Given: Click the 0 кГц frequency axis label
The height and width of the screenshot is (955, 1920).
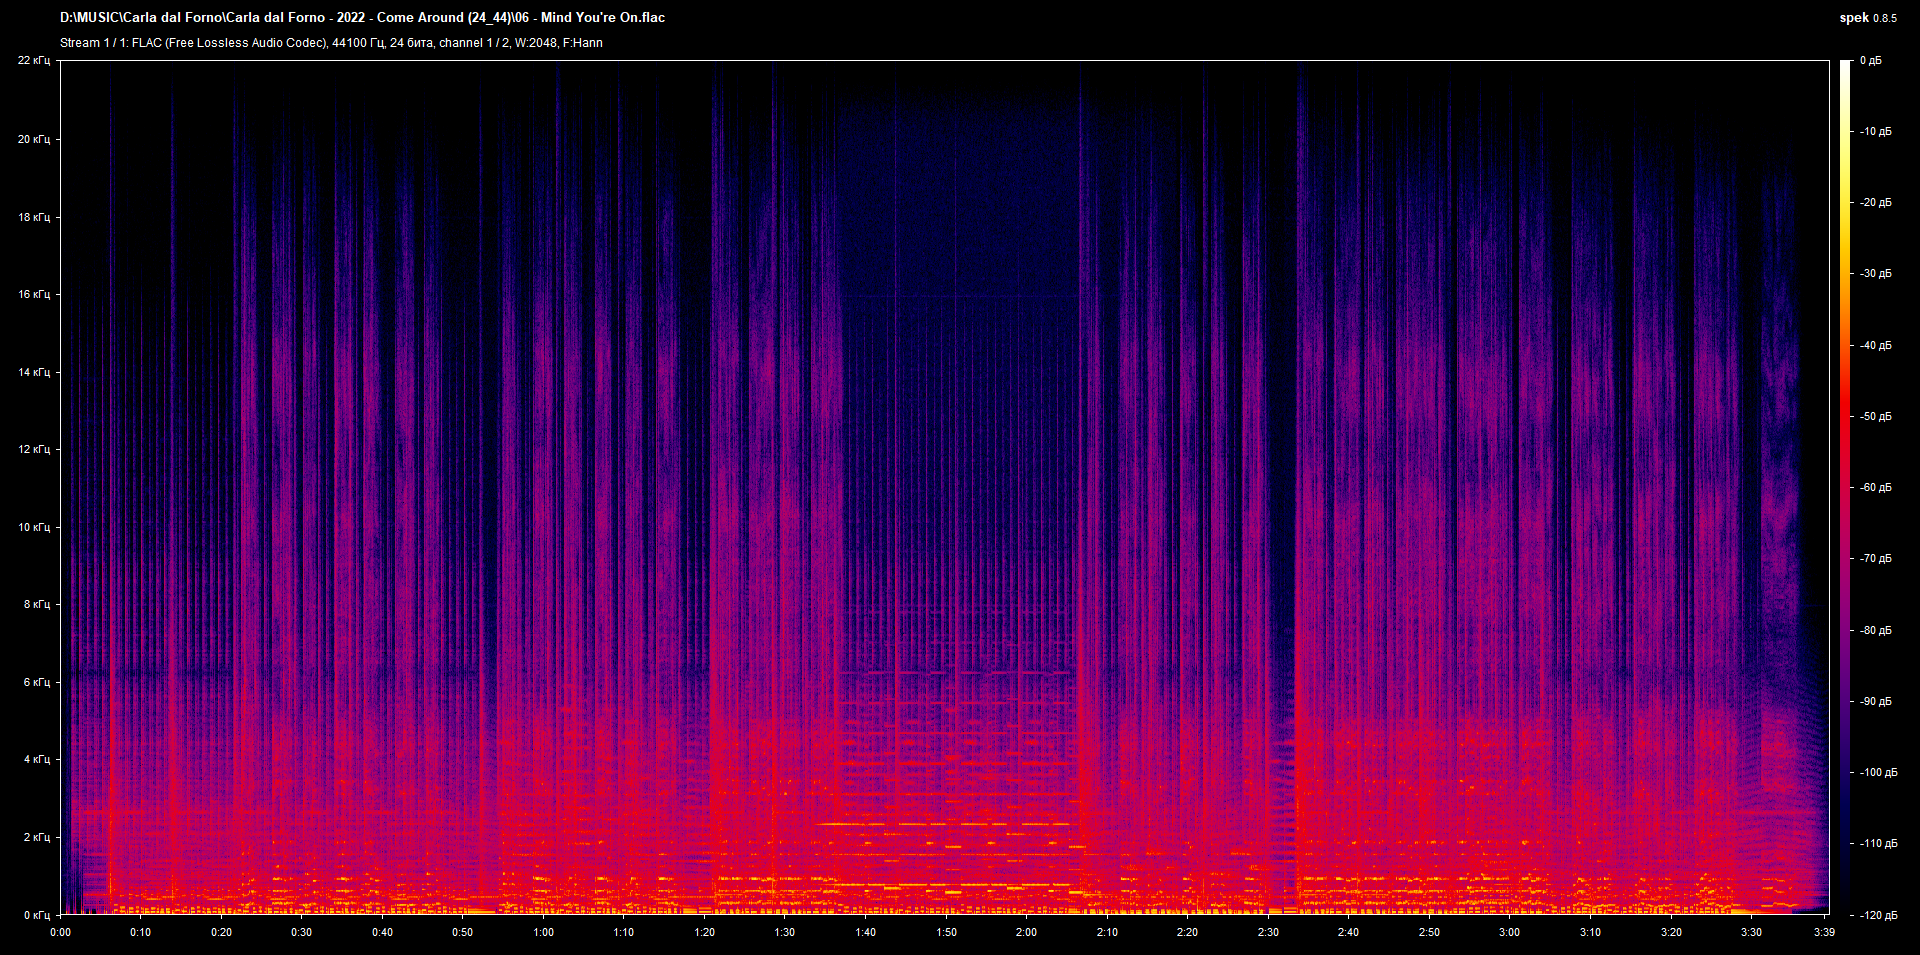Looking at the screenshot, I should pos(37,915).
